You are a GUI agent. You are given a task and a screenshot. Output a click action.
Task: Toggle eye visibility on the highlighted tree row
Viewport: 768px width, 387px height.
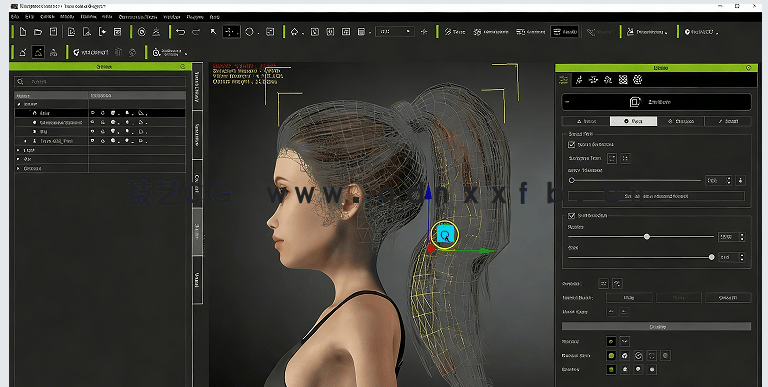93,113
